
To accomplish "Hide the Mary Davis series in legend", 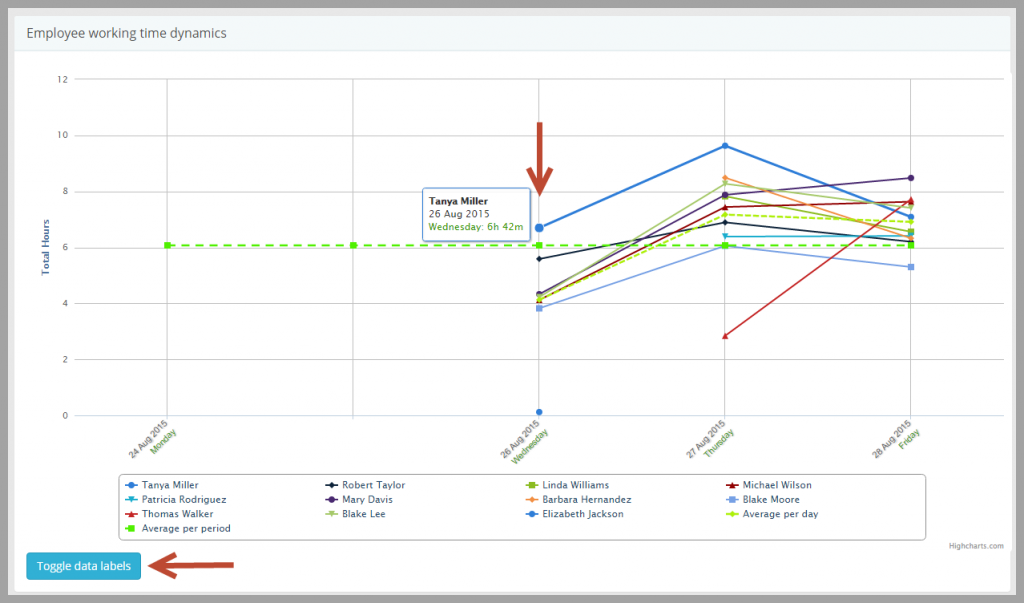I will [359, 499].
